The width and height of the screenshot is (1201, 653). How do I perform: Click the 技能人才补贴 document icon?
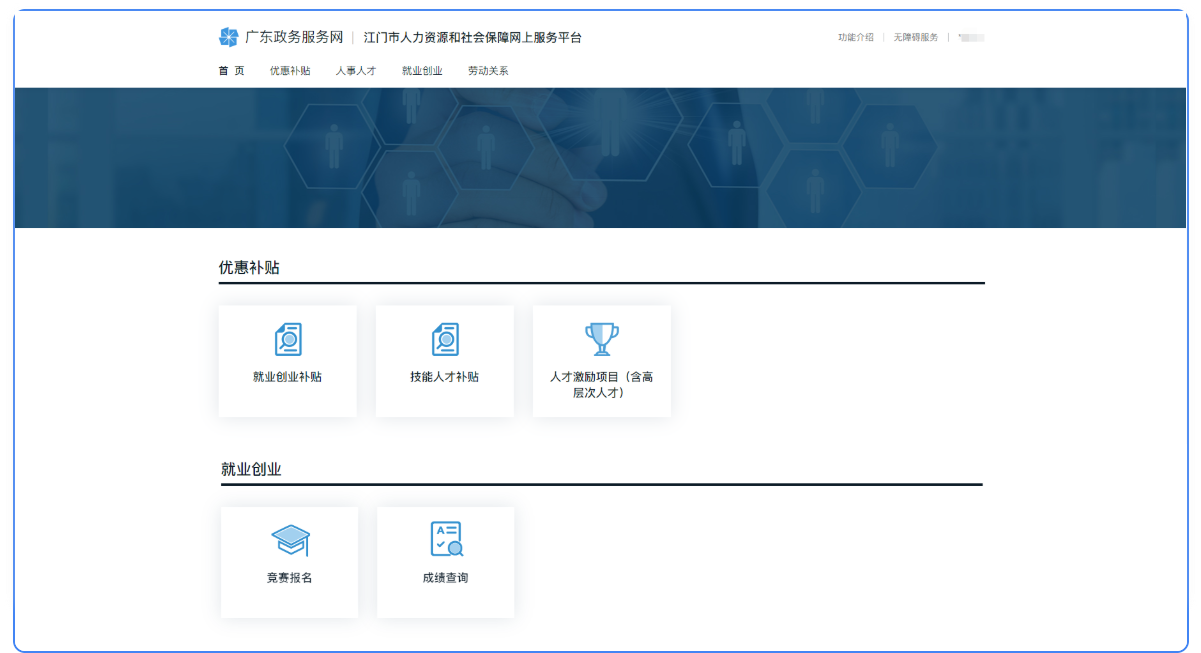tap(445, 340)
